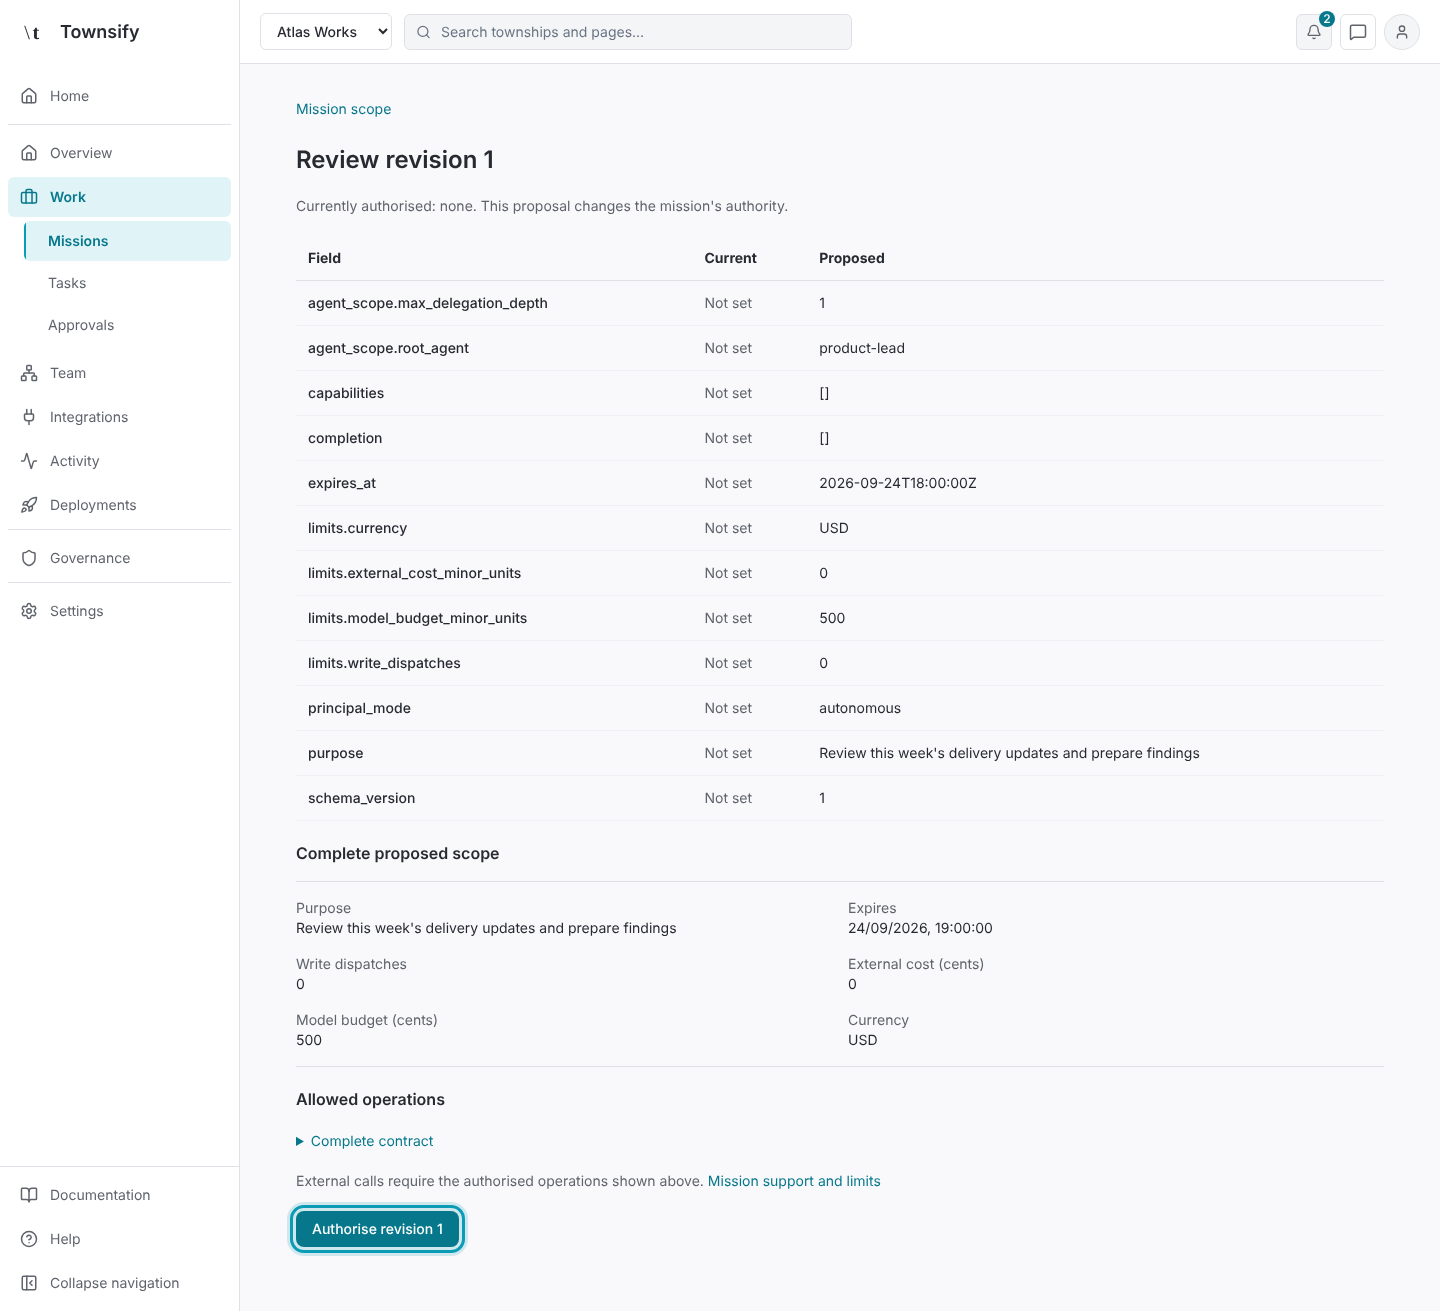Image resolution: width=1440 pixels, height=1311 pixels.
Task: Open notifications bell icon
Action: click(1314, 32)
